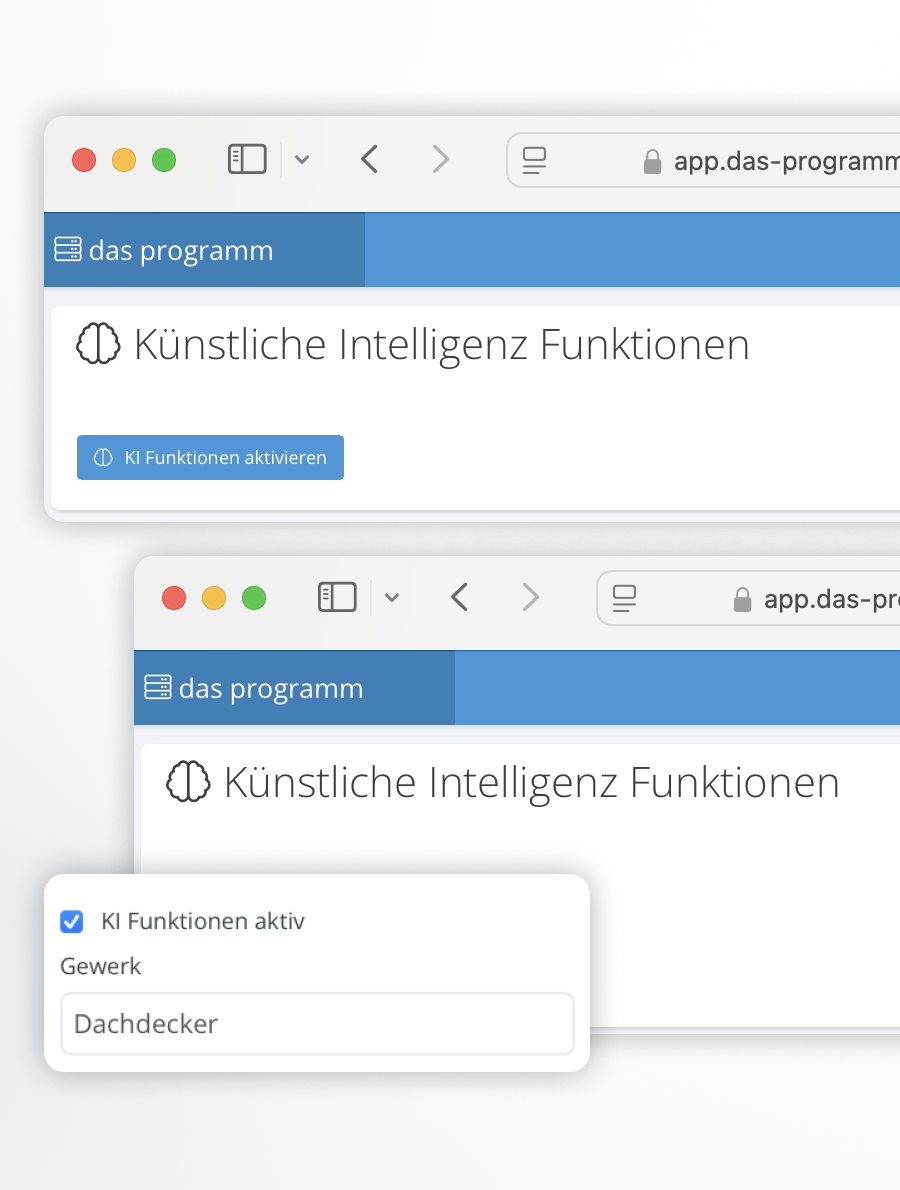Screen dimensions: 900x1190
Task: Click lock icon in lower window address bar
Action: point(742,599)
